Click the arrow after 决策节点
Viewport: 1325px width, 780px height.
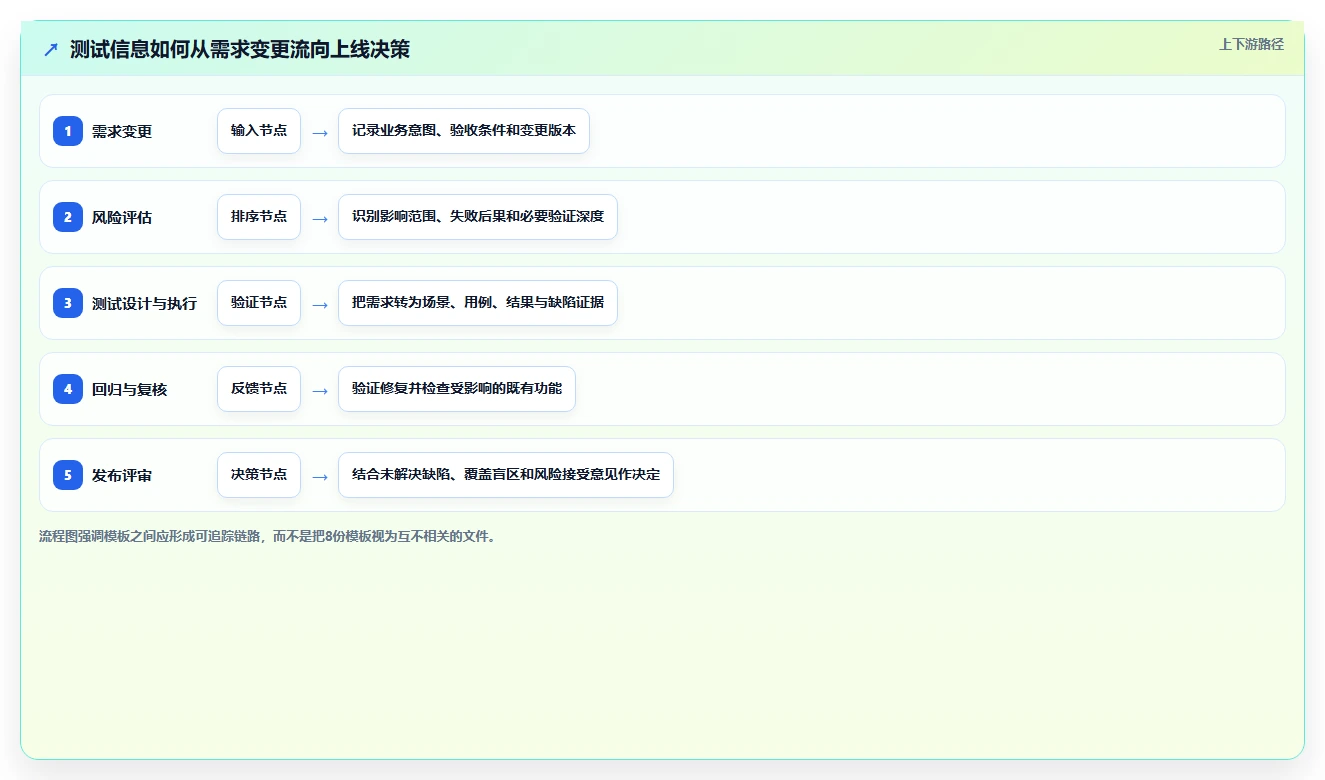[320, 476]
